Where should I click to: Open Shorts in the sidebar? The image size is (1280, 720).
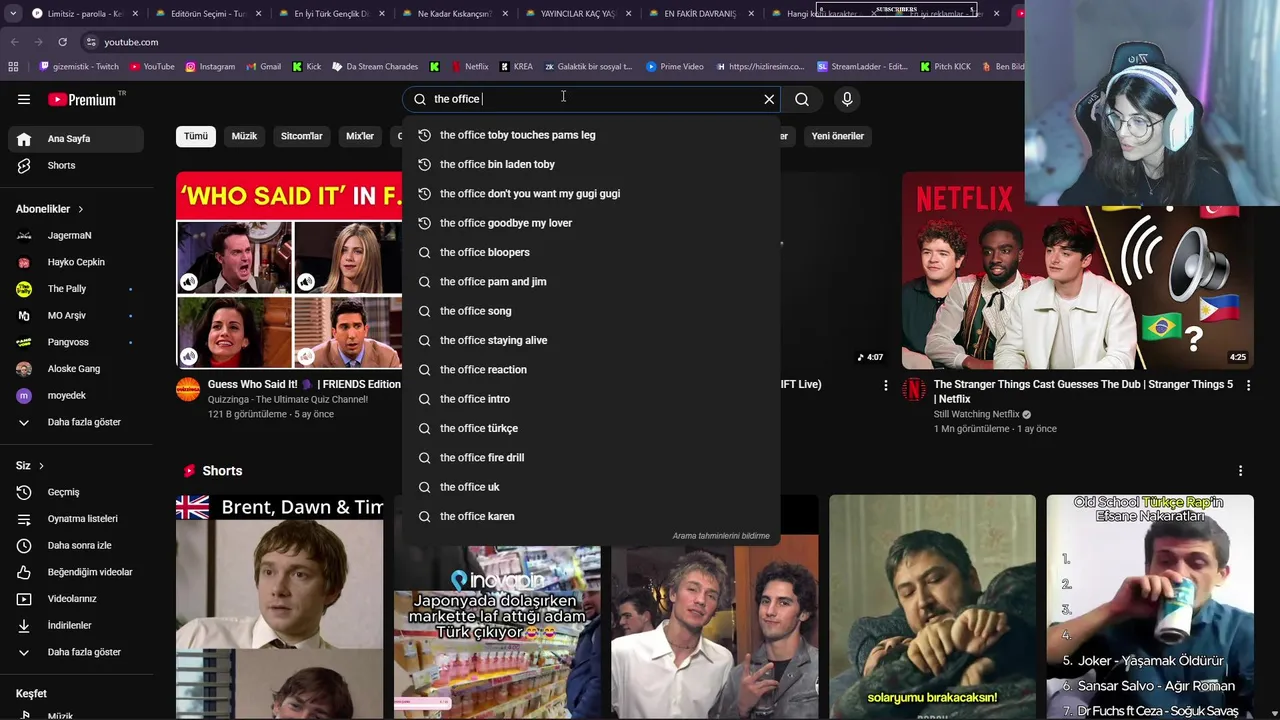click(76, 165)
